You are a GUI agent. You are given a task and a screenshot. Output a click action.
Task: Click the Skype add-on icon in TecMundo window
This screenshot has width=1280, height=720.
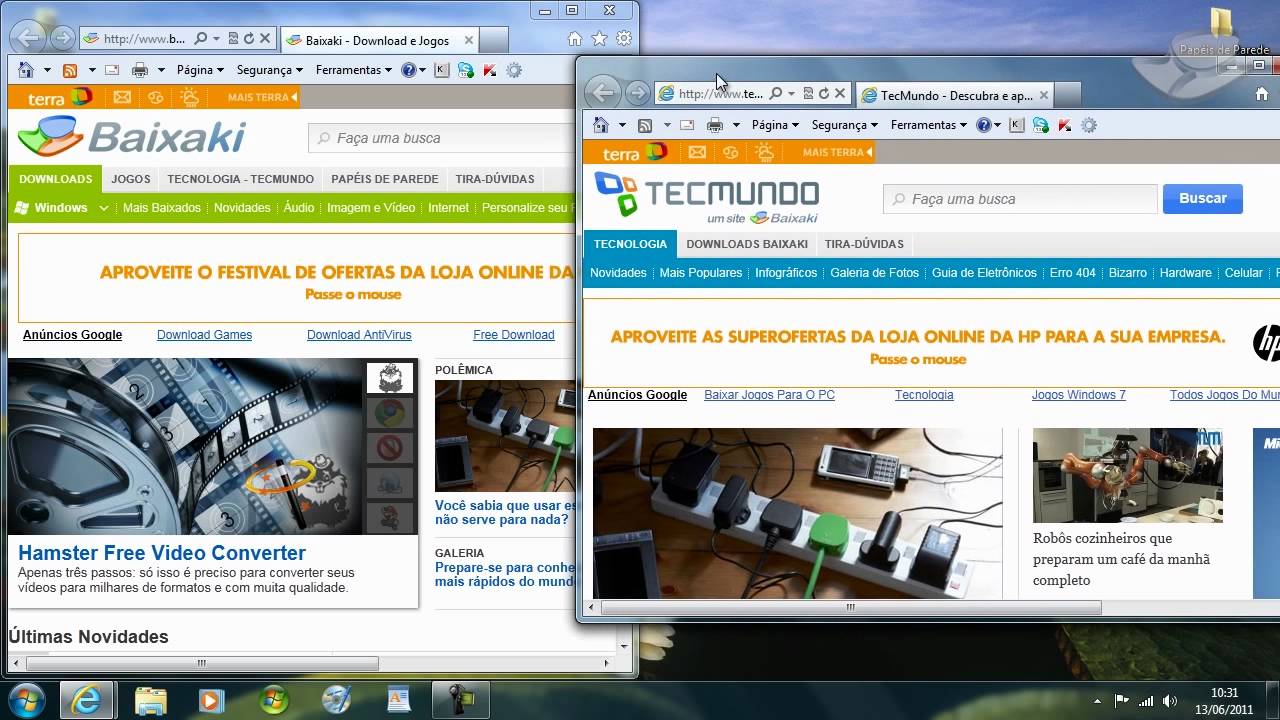click(1041, 125)
